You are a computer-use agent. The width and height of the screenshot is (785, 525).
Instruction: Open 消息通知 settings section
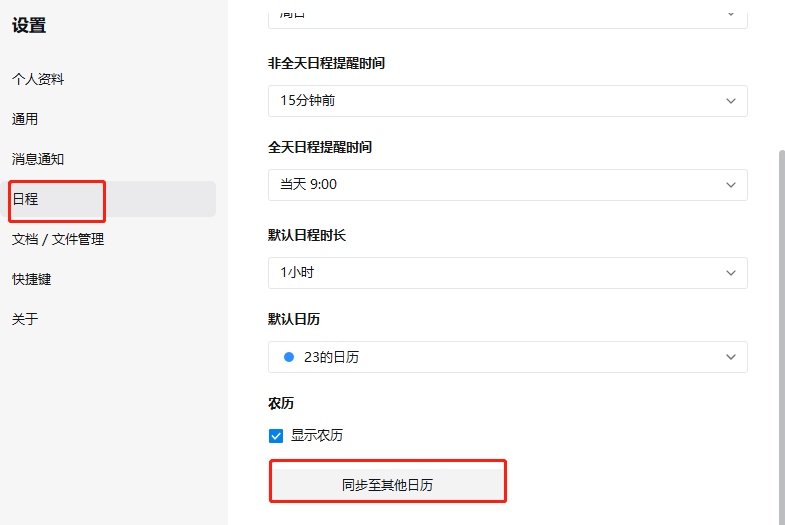pyautogui.click(x=38, y=159)
